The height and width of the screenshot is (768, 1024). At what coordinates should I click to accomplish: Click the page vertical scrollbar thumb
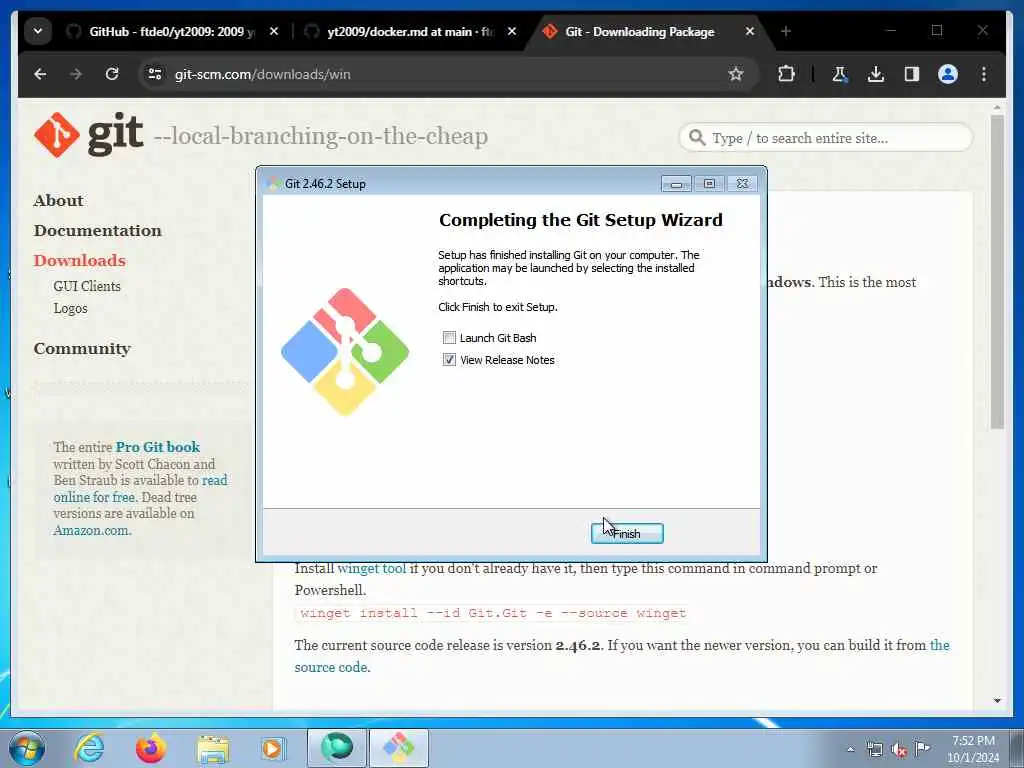[997, 272]
